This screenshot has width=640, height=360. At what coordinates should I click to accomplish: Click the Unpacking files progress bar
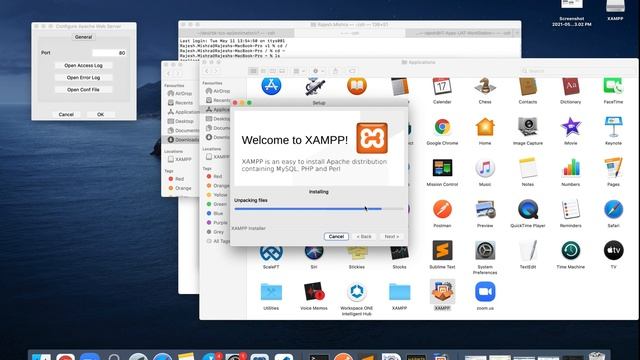(x=319, y=209)
